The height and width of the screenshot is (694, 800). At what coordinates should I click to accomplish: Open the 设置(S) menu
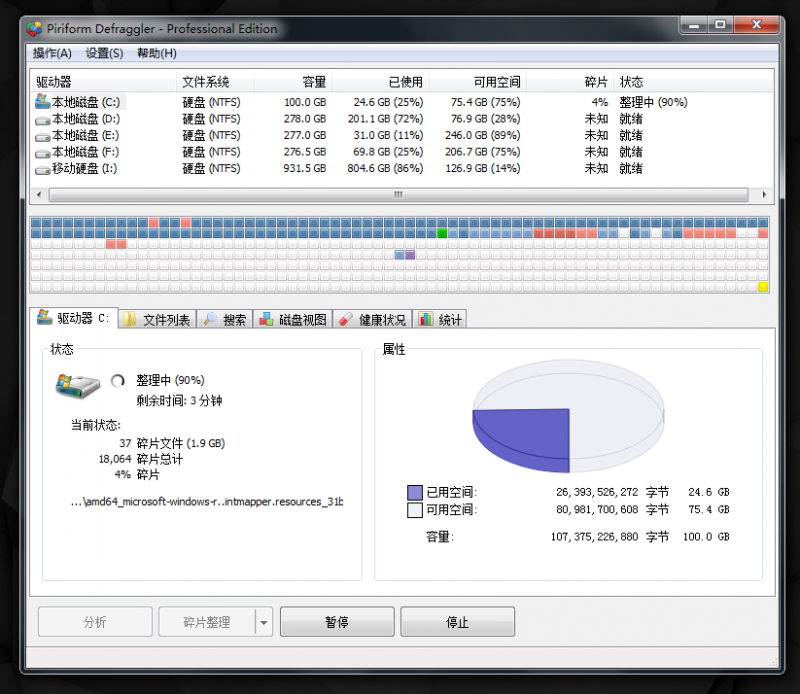coord(104,53)
